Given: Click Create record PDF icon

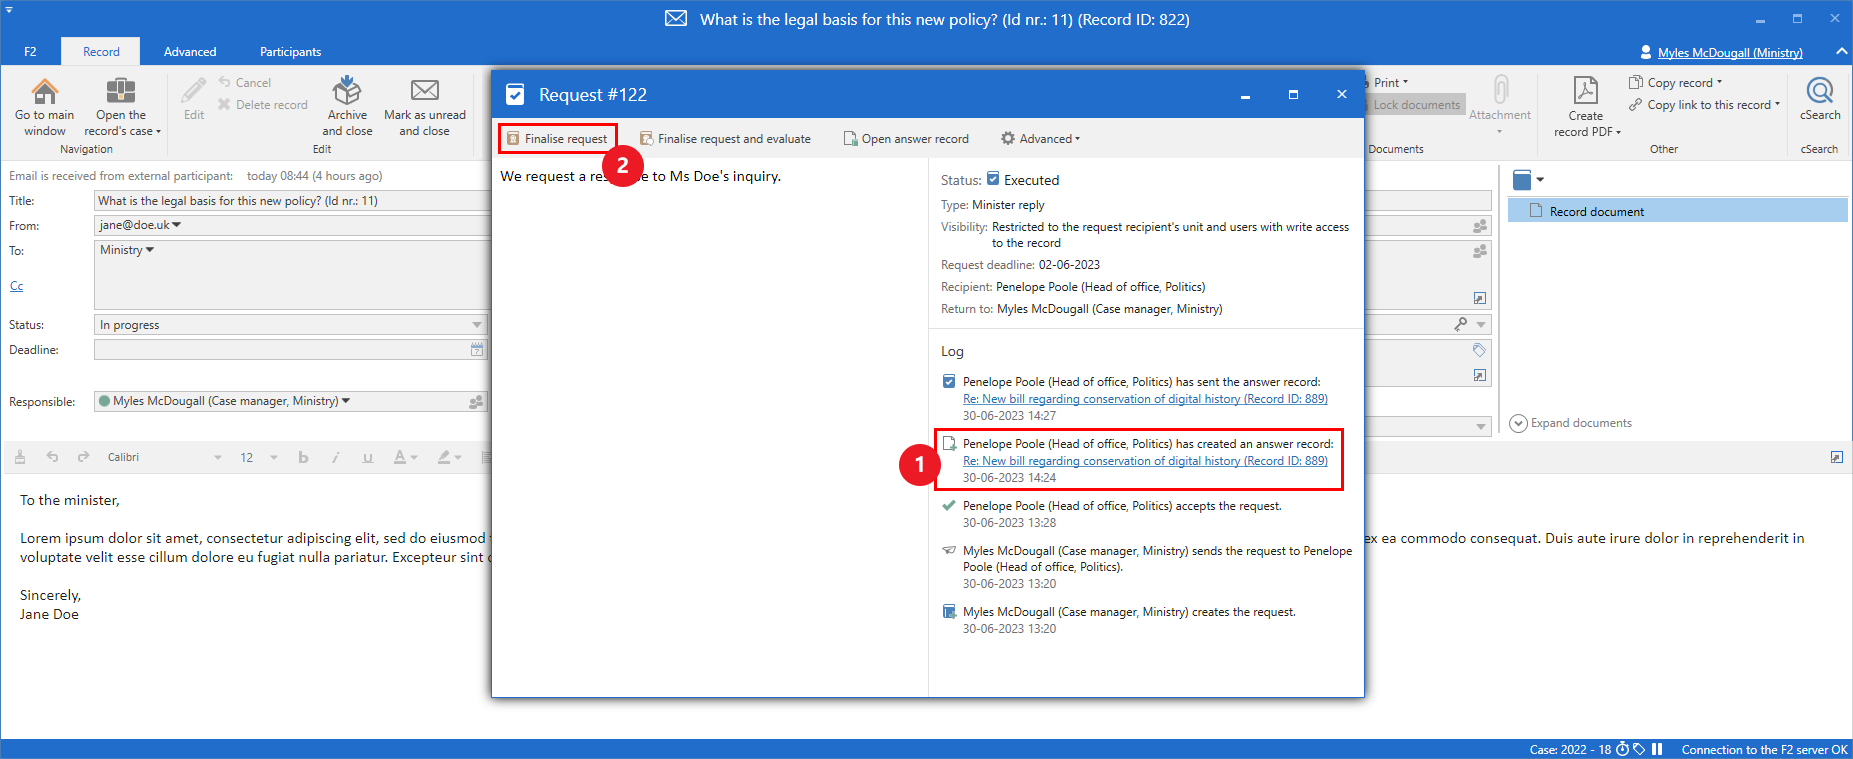Looking at the screenshot, I should click(x=1585, y=92).
